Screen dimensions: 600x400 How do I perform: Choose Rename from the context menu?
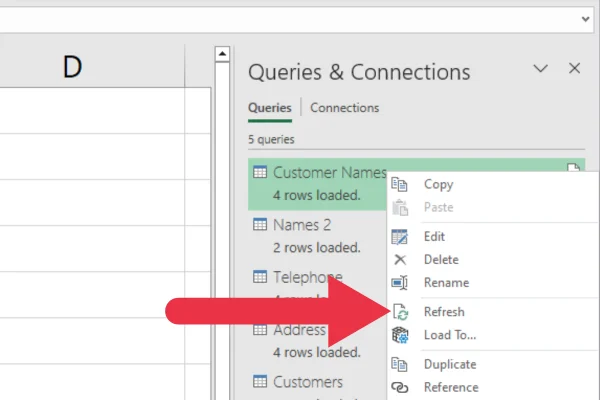(447, 282)
